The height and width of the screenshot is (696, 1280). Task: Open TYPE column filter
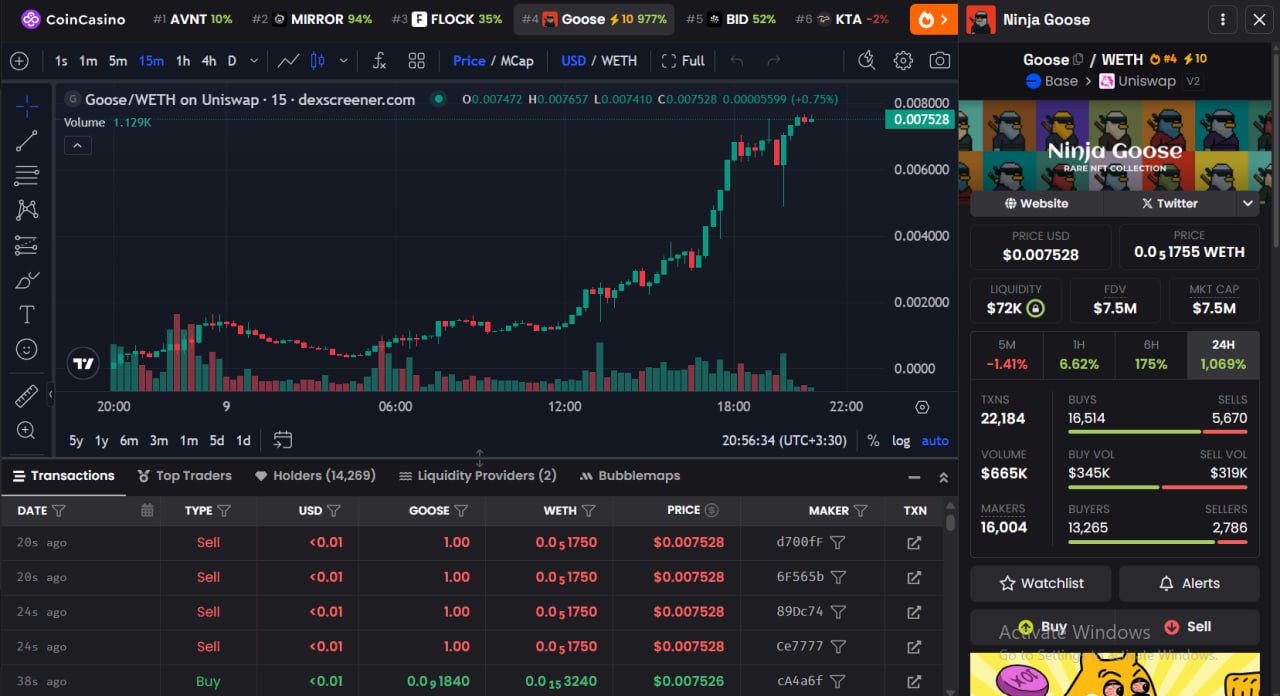[224, 510]
